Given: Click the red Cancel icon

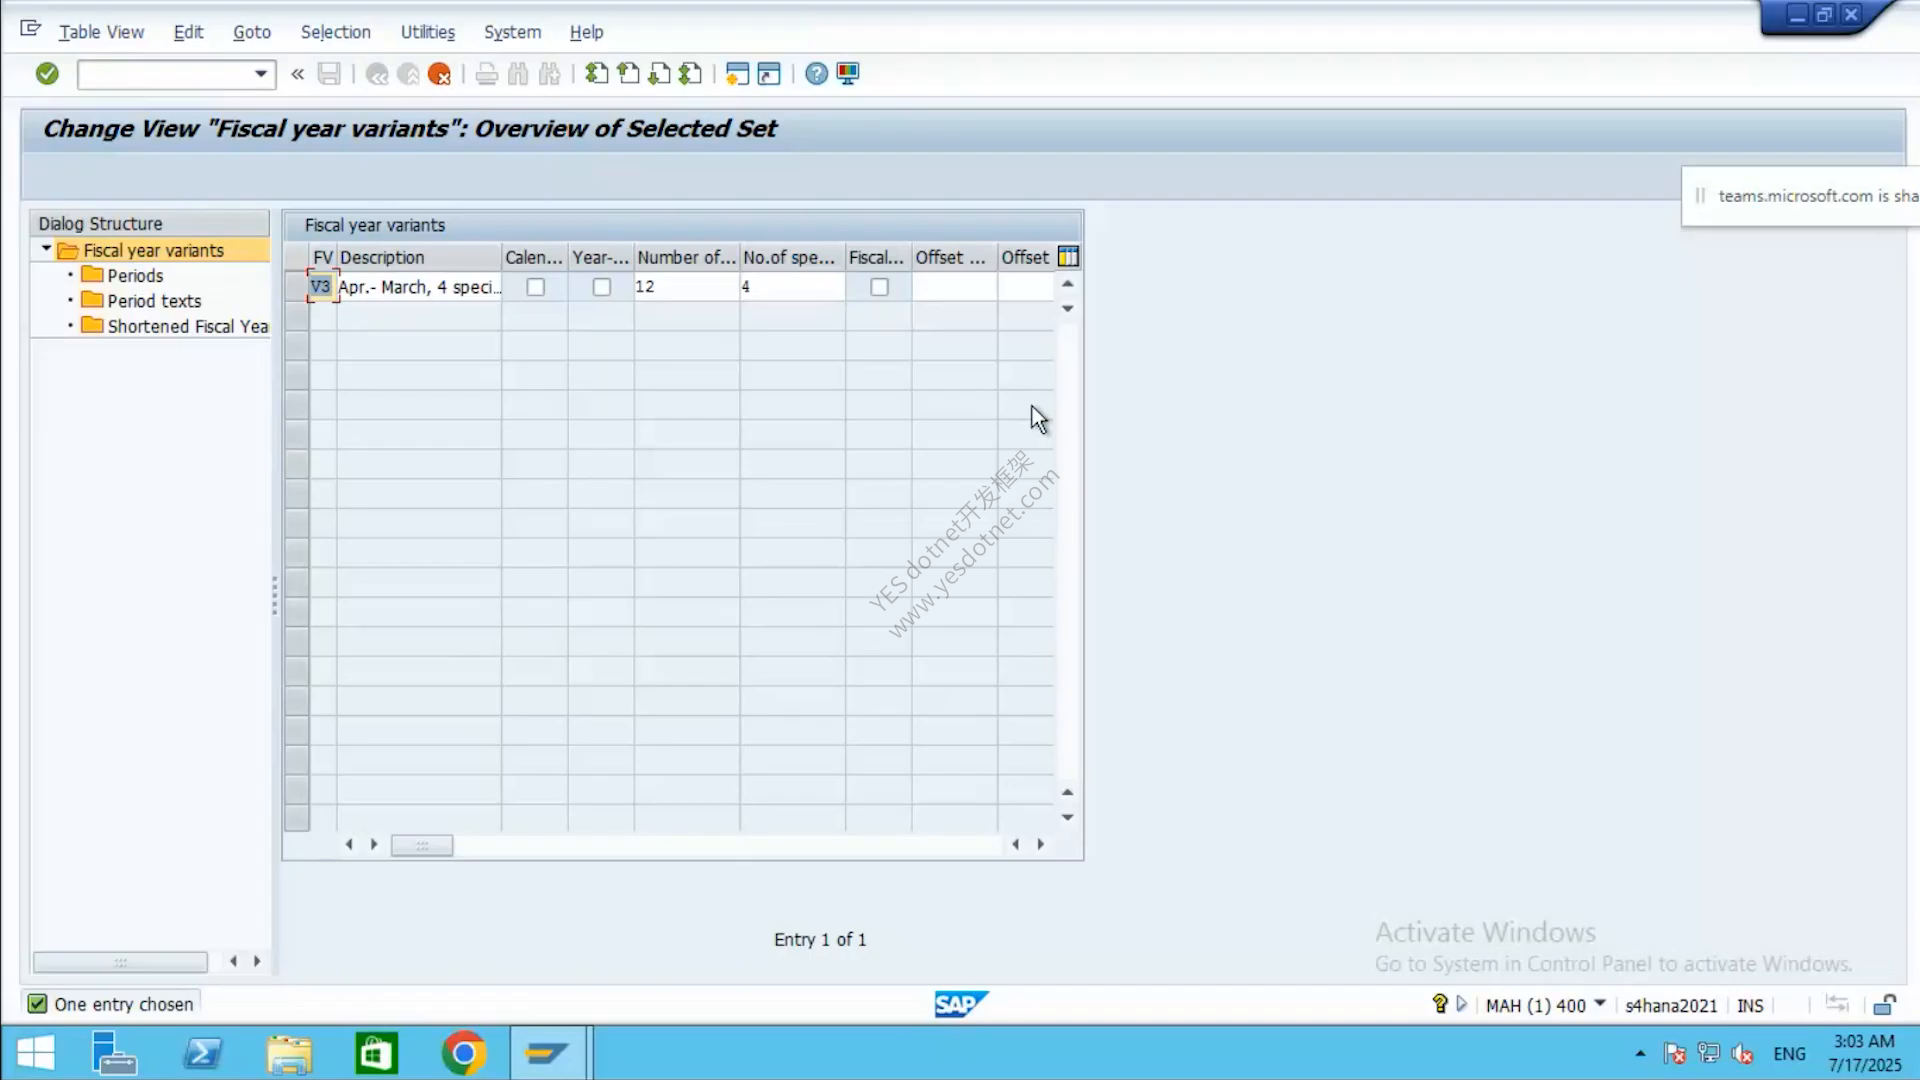Looking at the screenshot, I should (439, 74).
